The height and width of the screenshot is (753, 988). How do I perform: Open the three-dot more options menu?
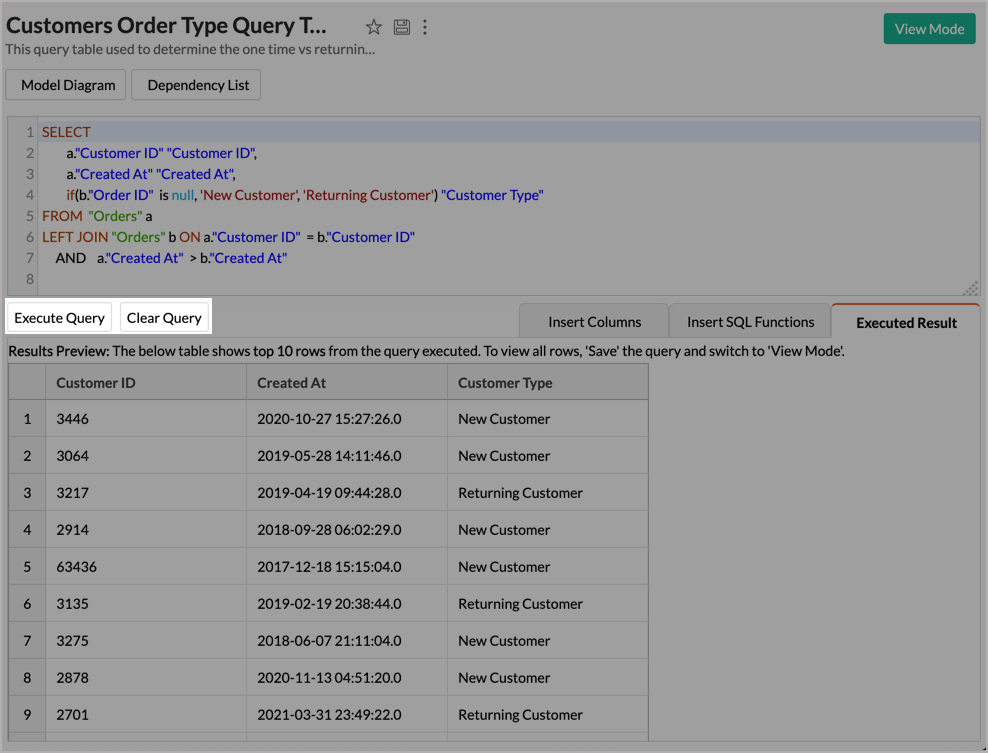[425, 28]
